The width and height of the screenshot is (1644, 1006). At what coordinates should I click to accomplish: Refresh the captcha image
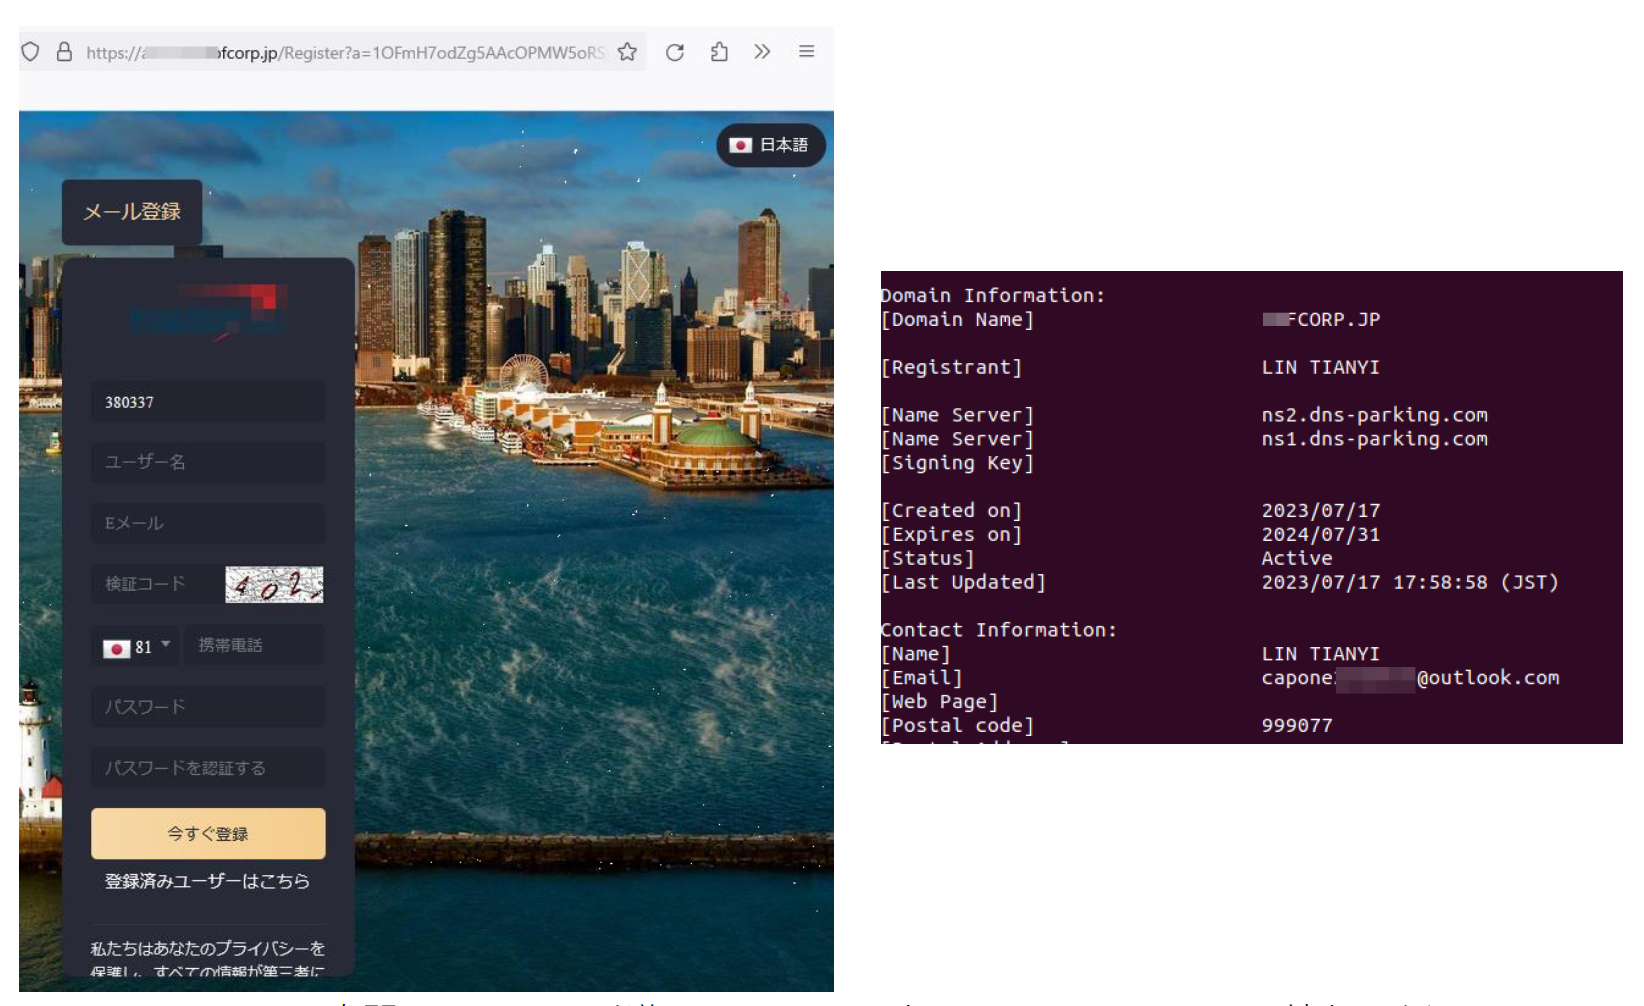click(x=274, y=585)
